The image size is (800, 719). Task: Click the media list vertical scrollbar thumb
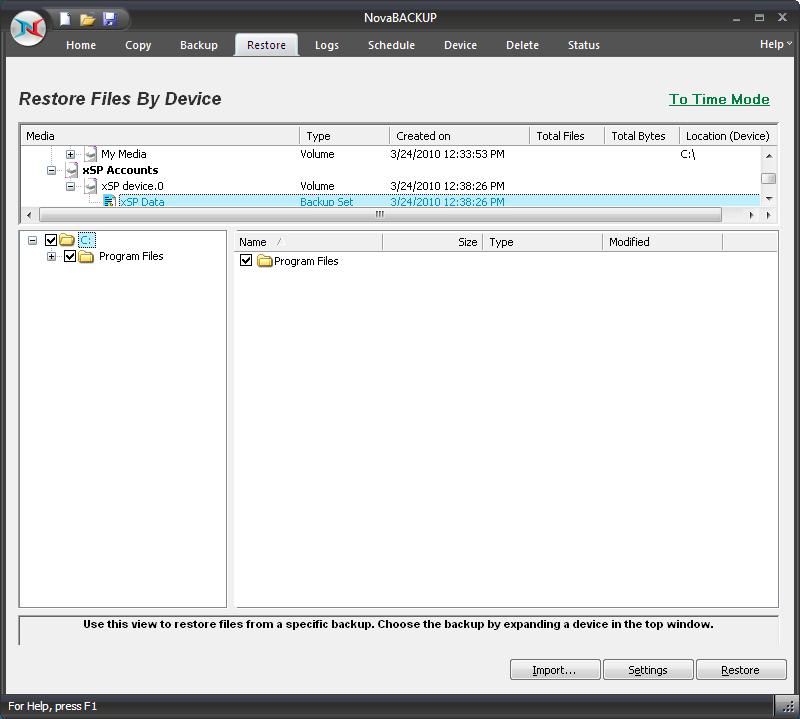click(768, 178)
